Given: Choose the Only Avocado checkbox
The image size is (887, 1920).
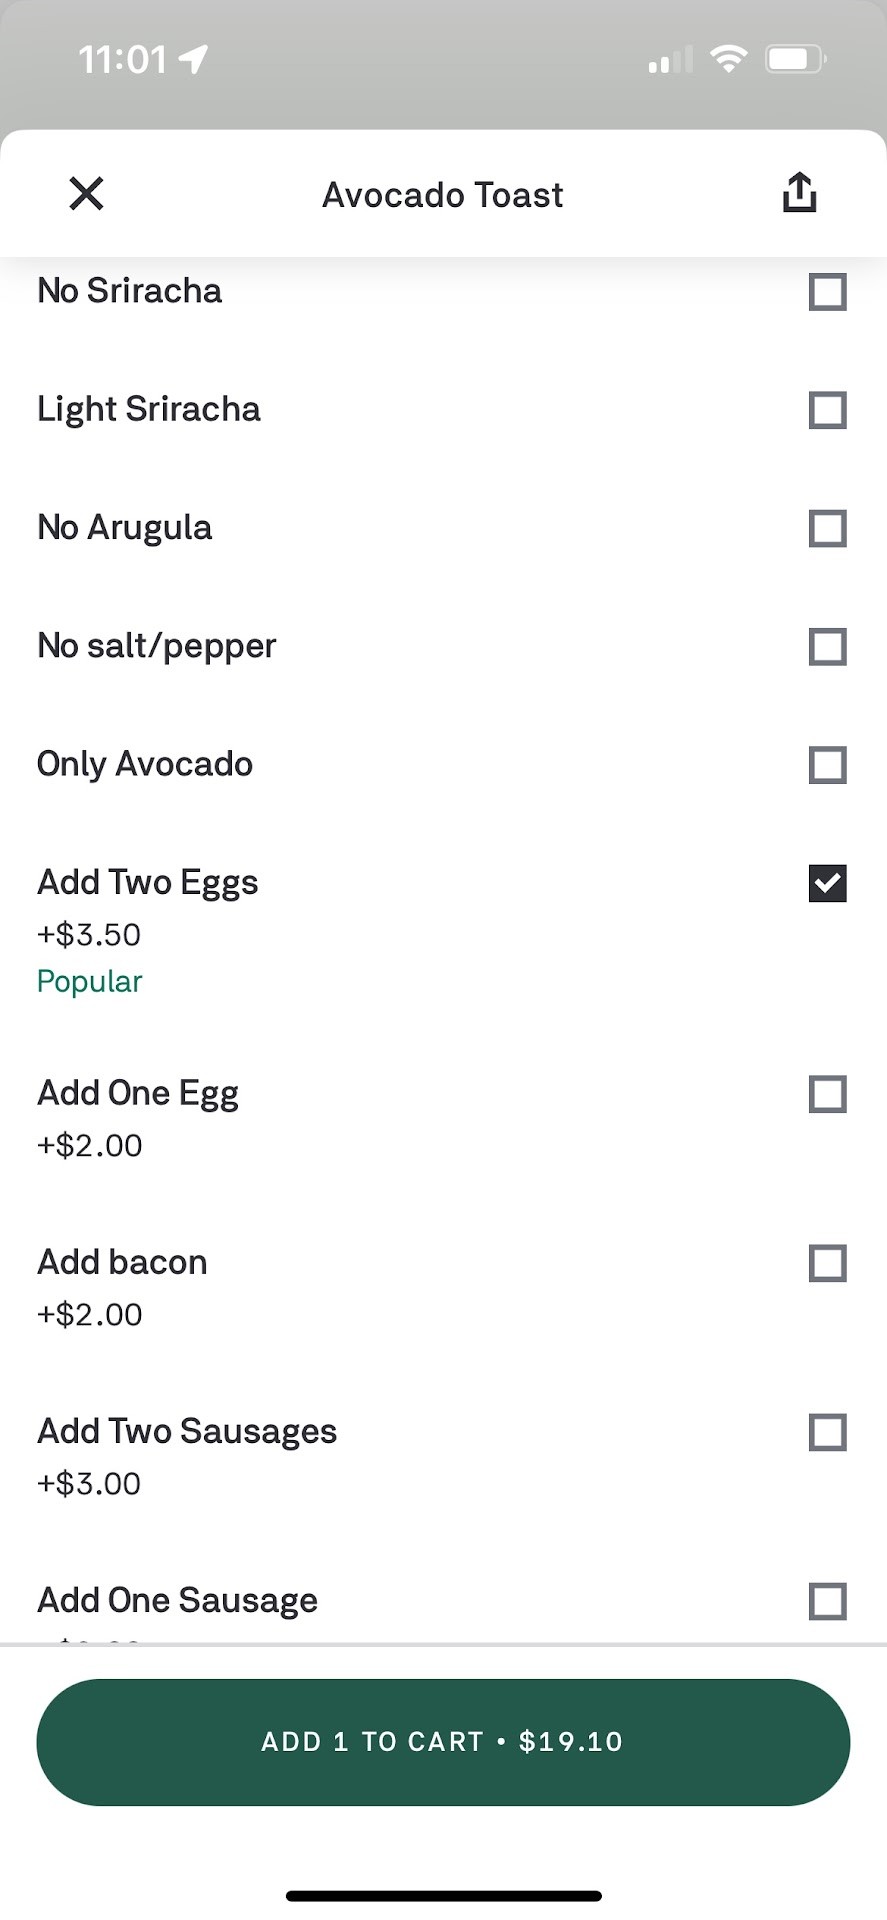Looking at the screenshot, I should point(827,765).
